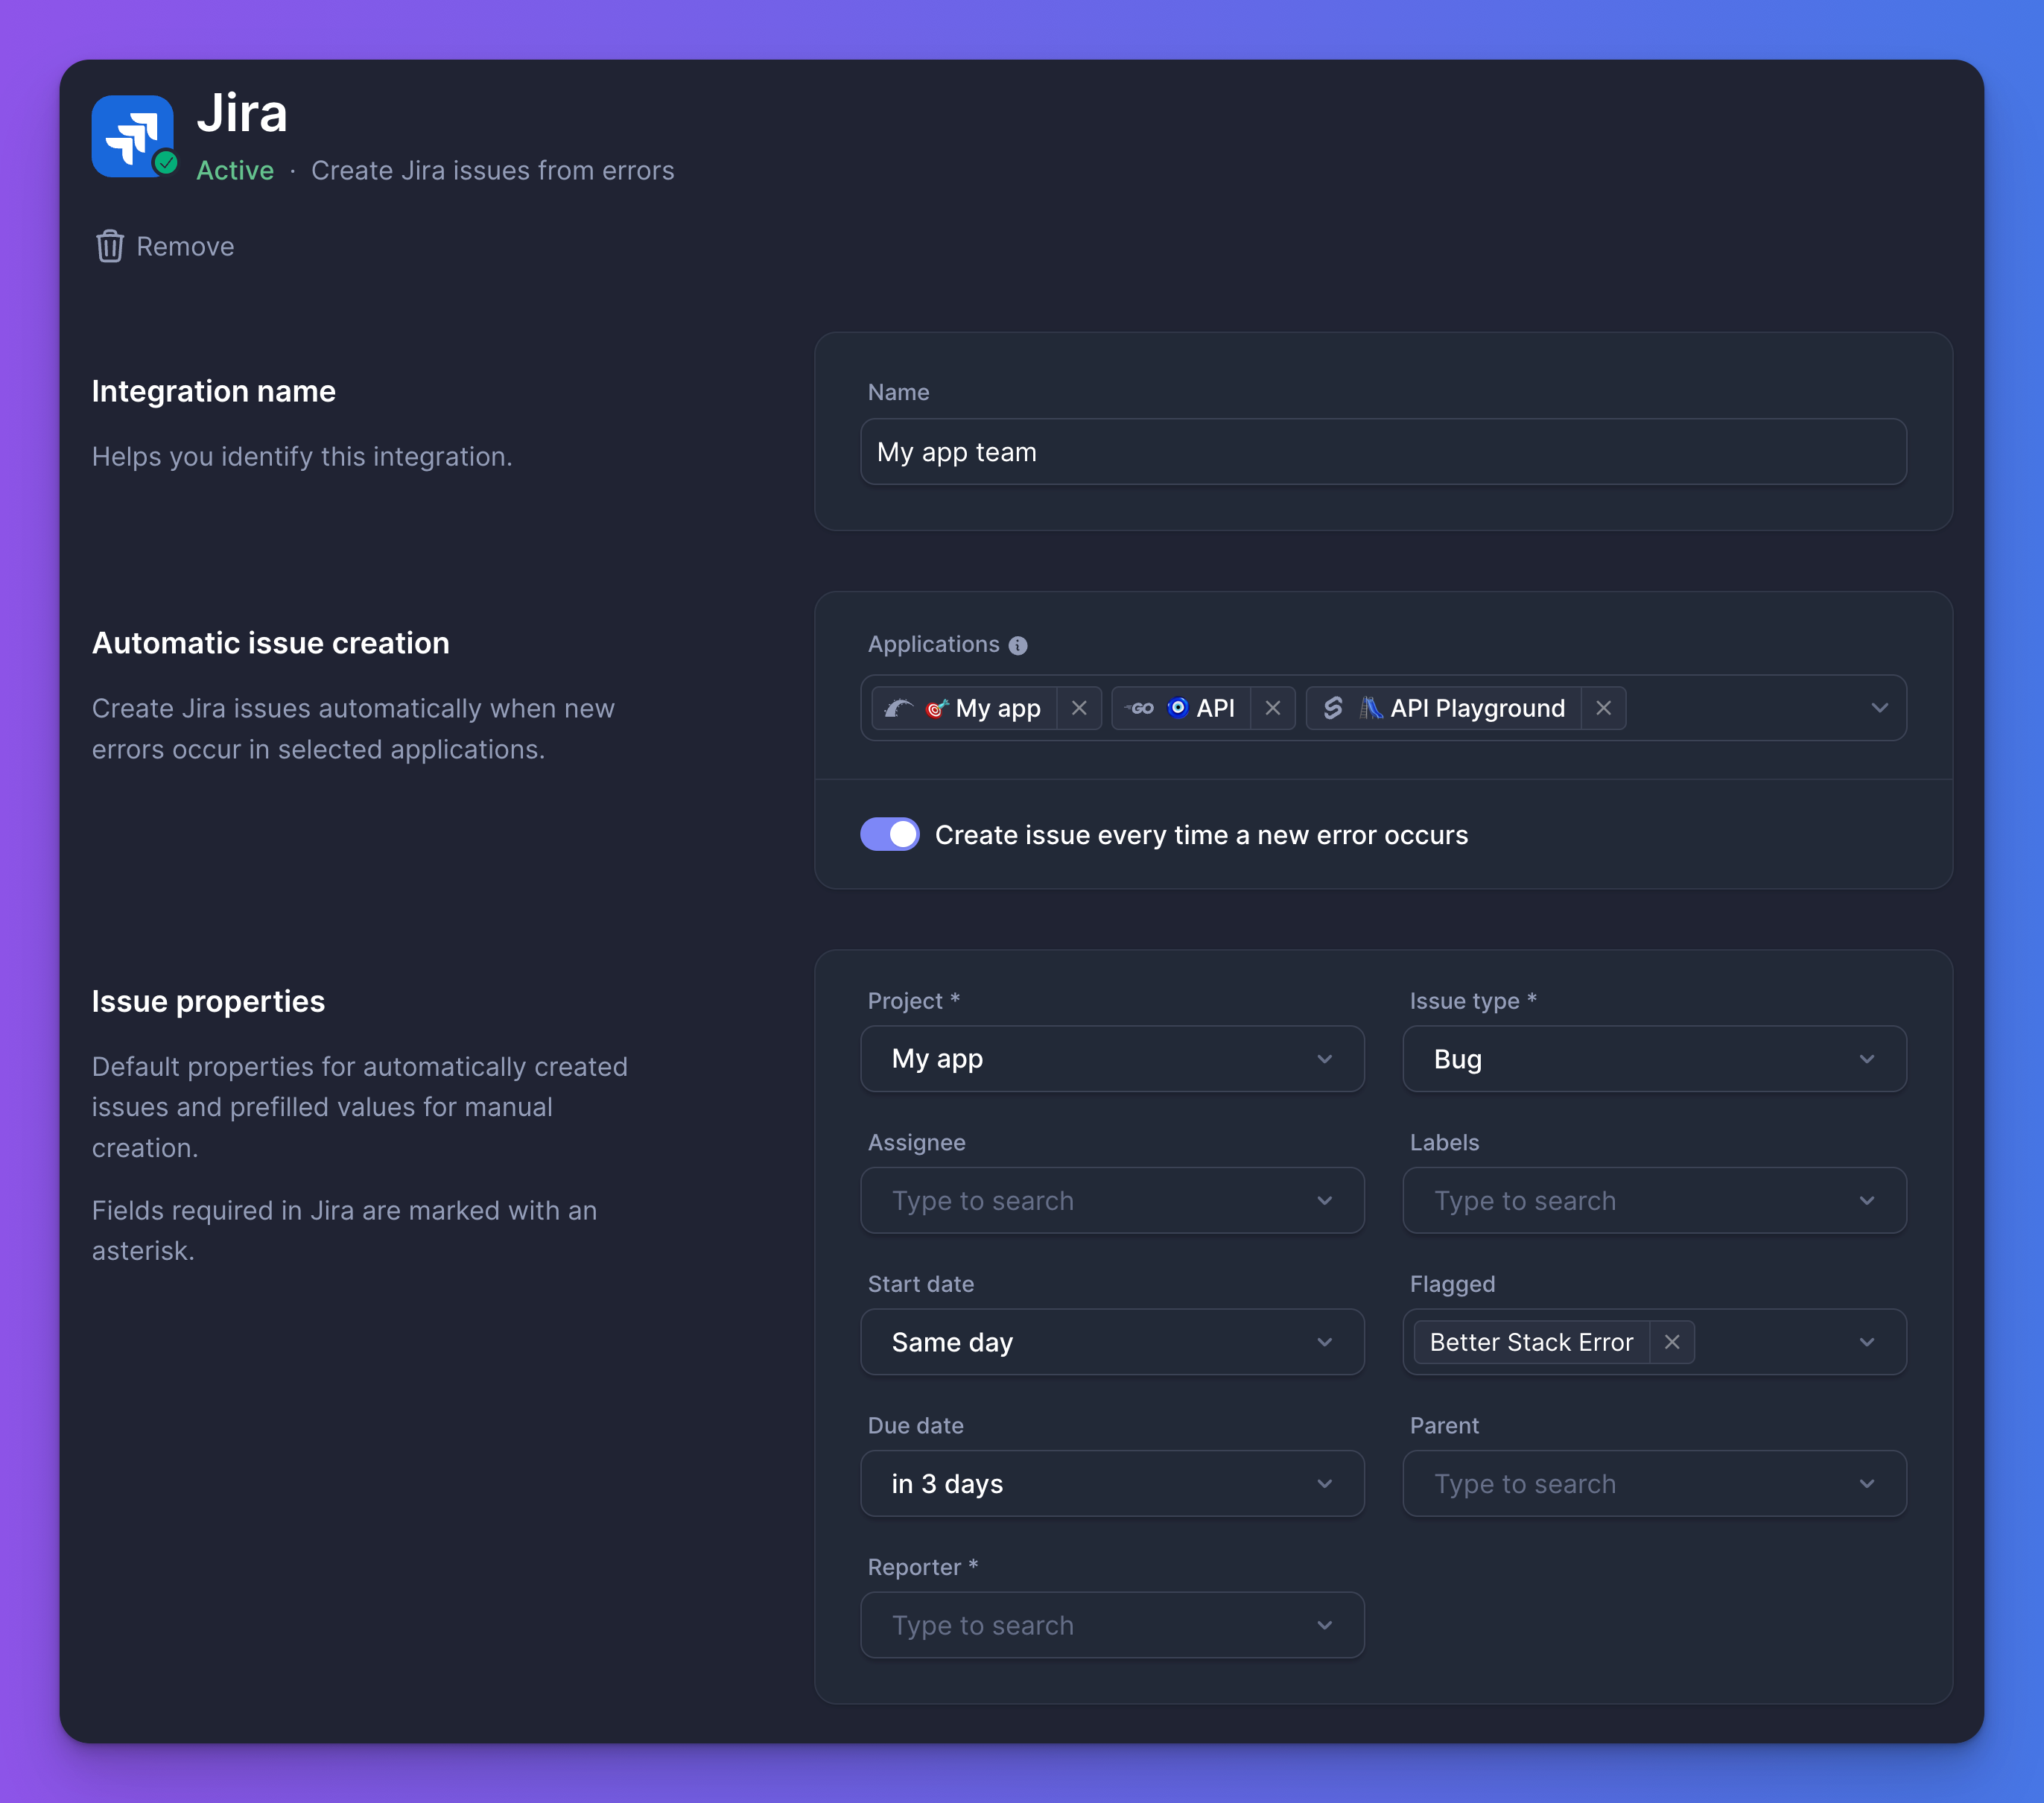
Task: Disable creating issues for every new error
Action: pos(889,834)
